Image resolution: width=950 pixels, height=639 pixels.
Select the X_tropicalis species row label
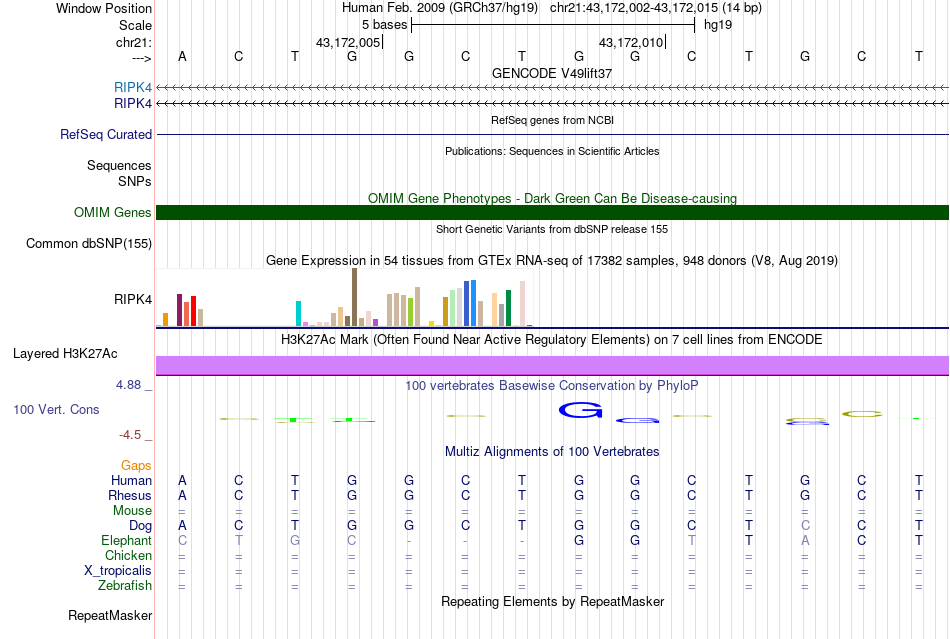(118, 571)
